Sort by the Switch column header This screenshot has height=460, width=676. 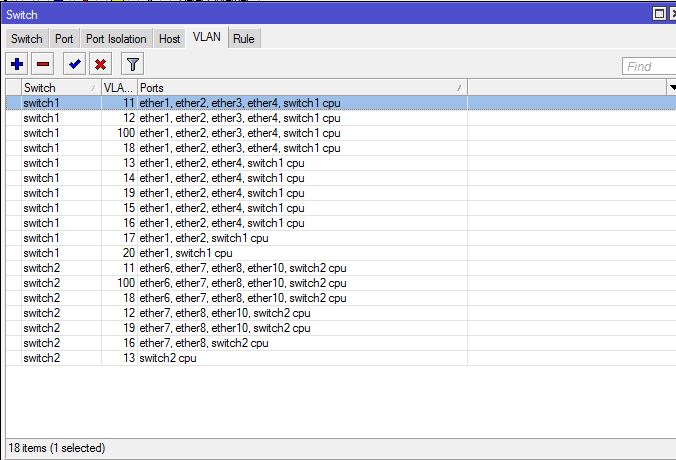point(61,88)
